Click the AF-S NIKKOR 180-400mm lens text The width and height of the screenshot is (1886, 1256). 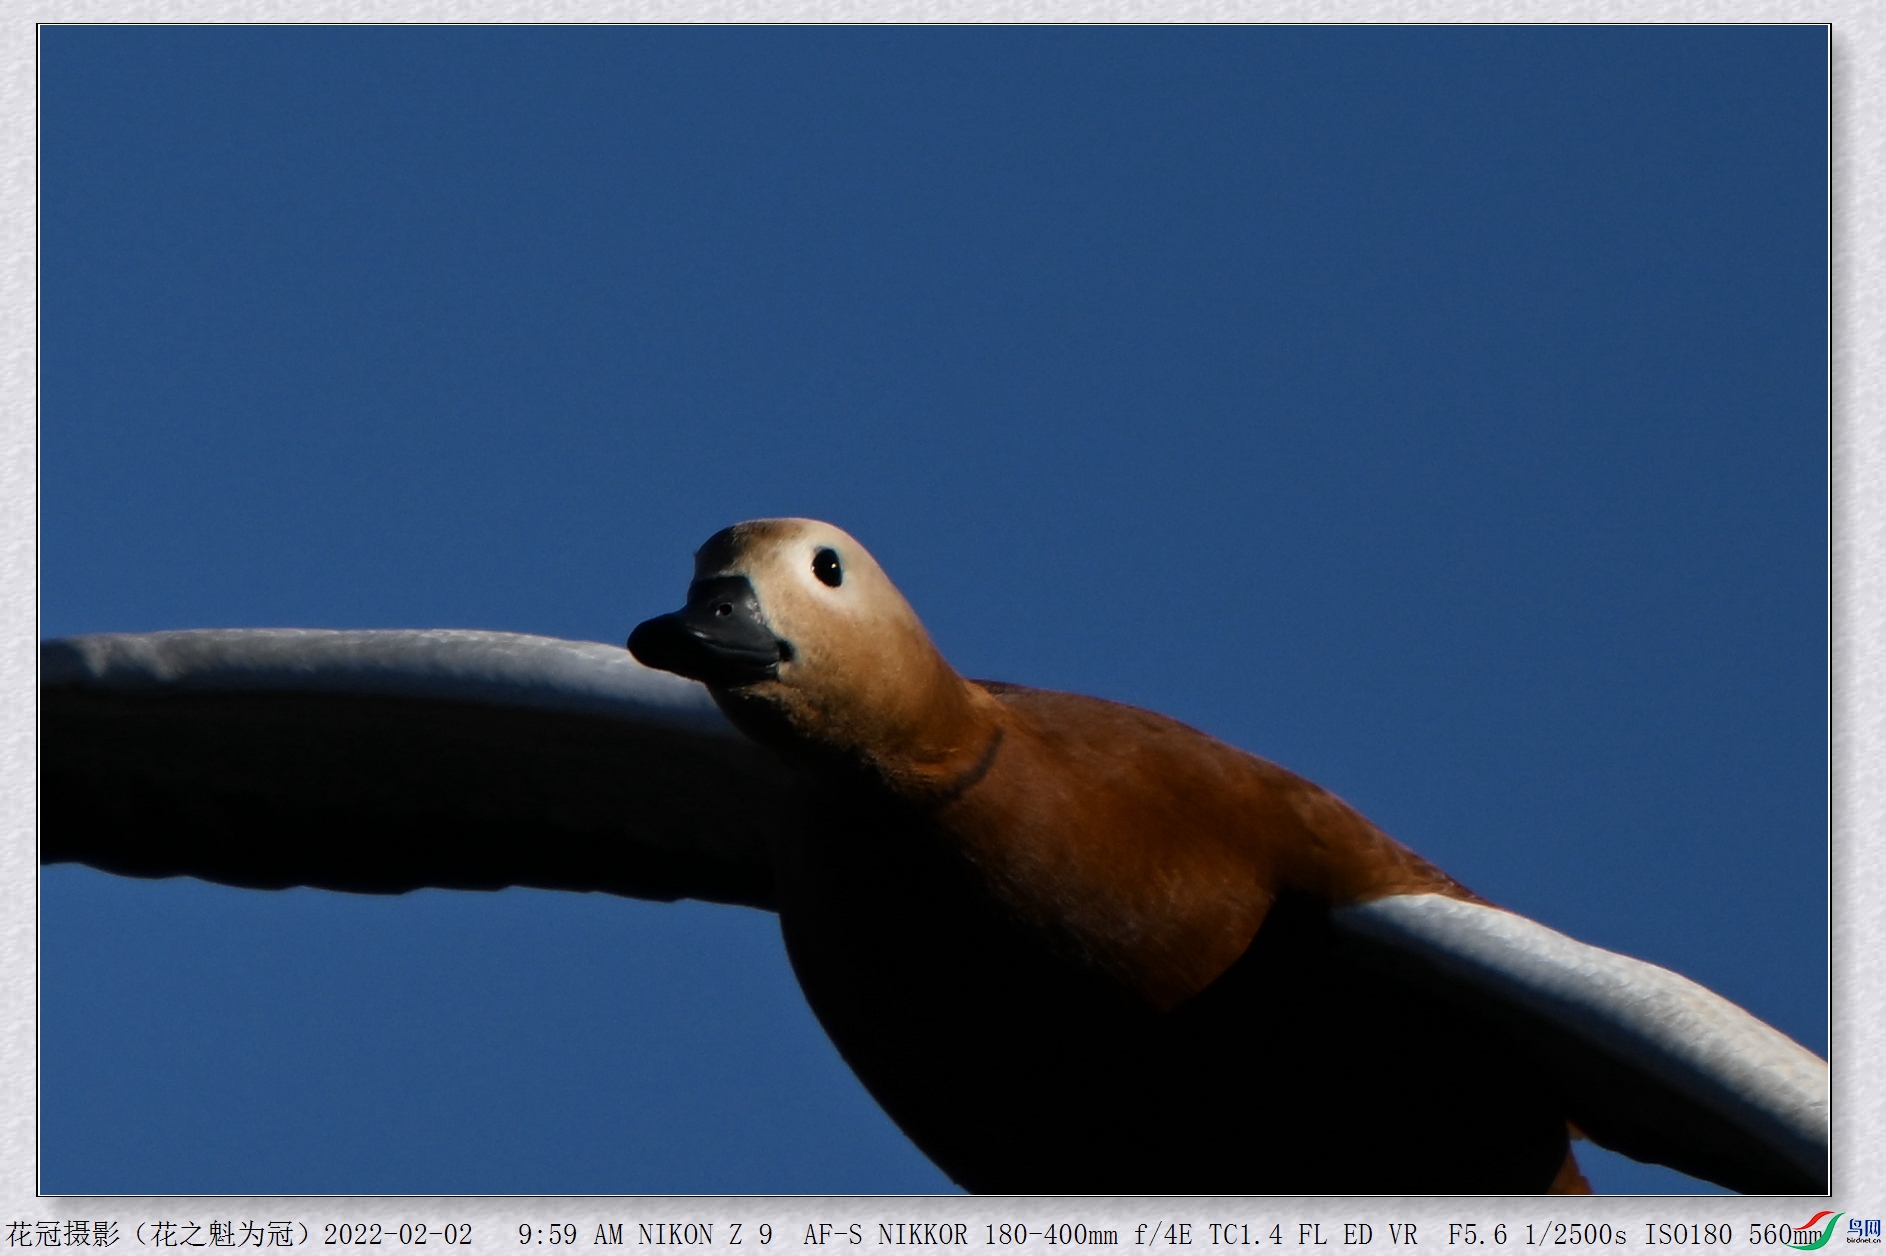click(x=960, y=1235)
